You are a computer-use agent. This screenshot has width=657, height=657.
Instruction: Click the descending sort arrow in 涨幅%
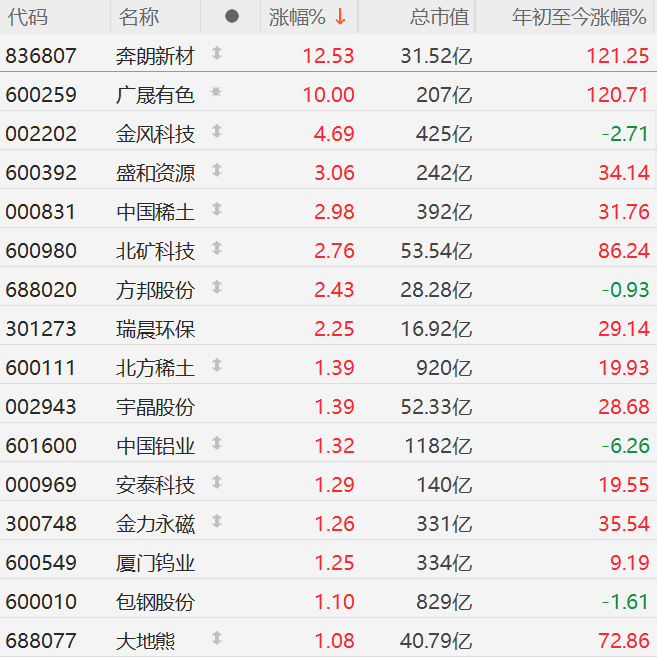(340, 17)
